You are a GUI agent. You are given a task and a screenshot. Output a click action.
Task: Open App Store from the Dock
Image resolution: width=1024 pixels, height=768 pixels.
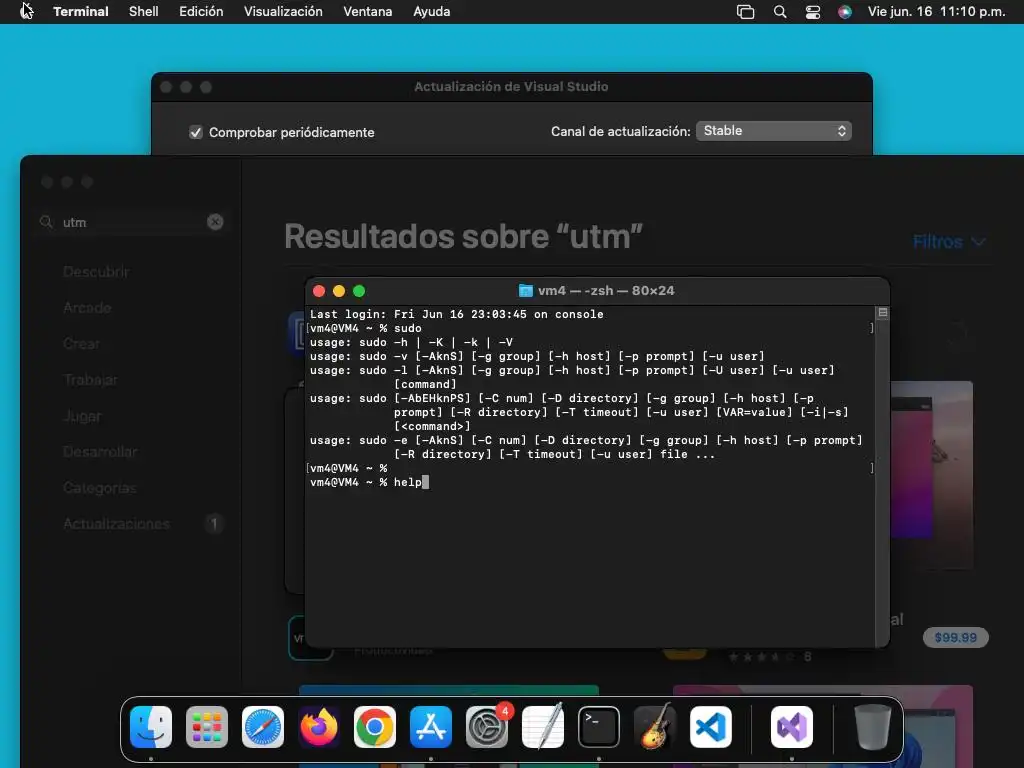(x=431, y=727)
